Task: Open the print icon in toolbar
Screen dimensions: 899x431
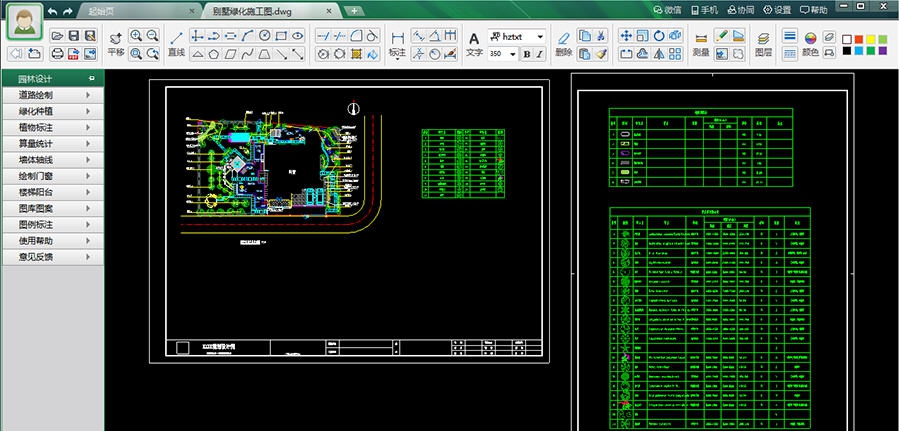Action: click(x=58, y=53)
